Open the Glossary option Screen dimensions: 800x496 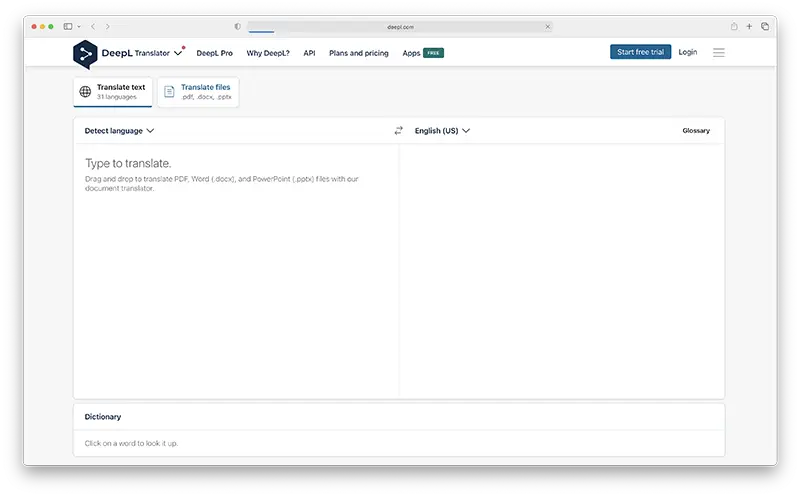click(696, 131)
